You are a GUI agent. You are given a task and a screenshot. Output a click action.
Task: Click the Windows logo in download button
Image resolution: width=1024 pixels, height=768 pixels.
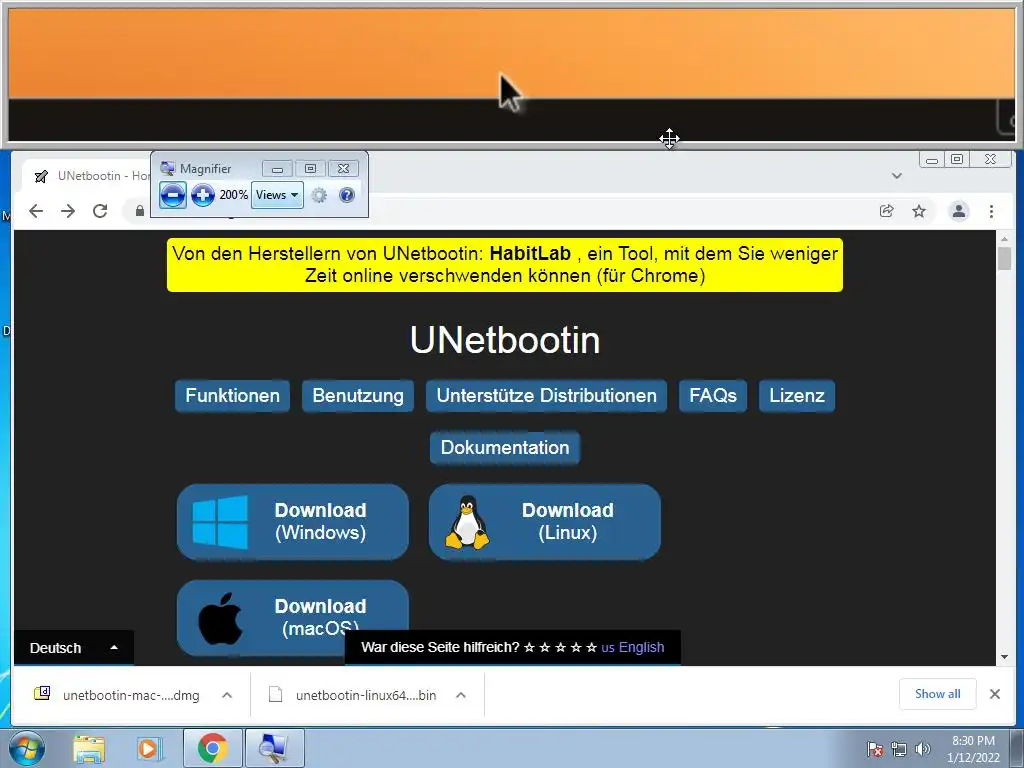point(220,522)
